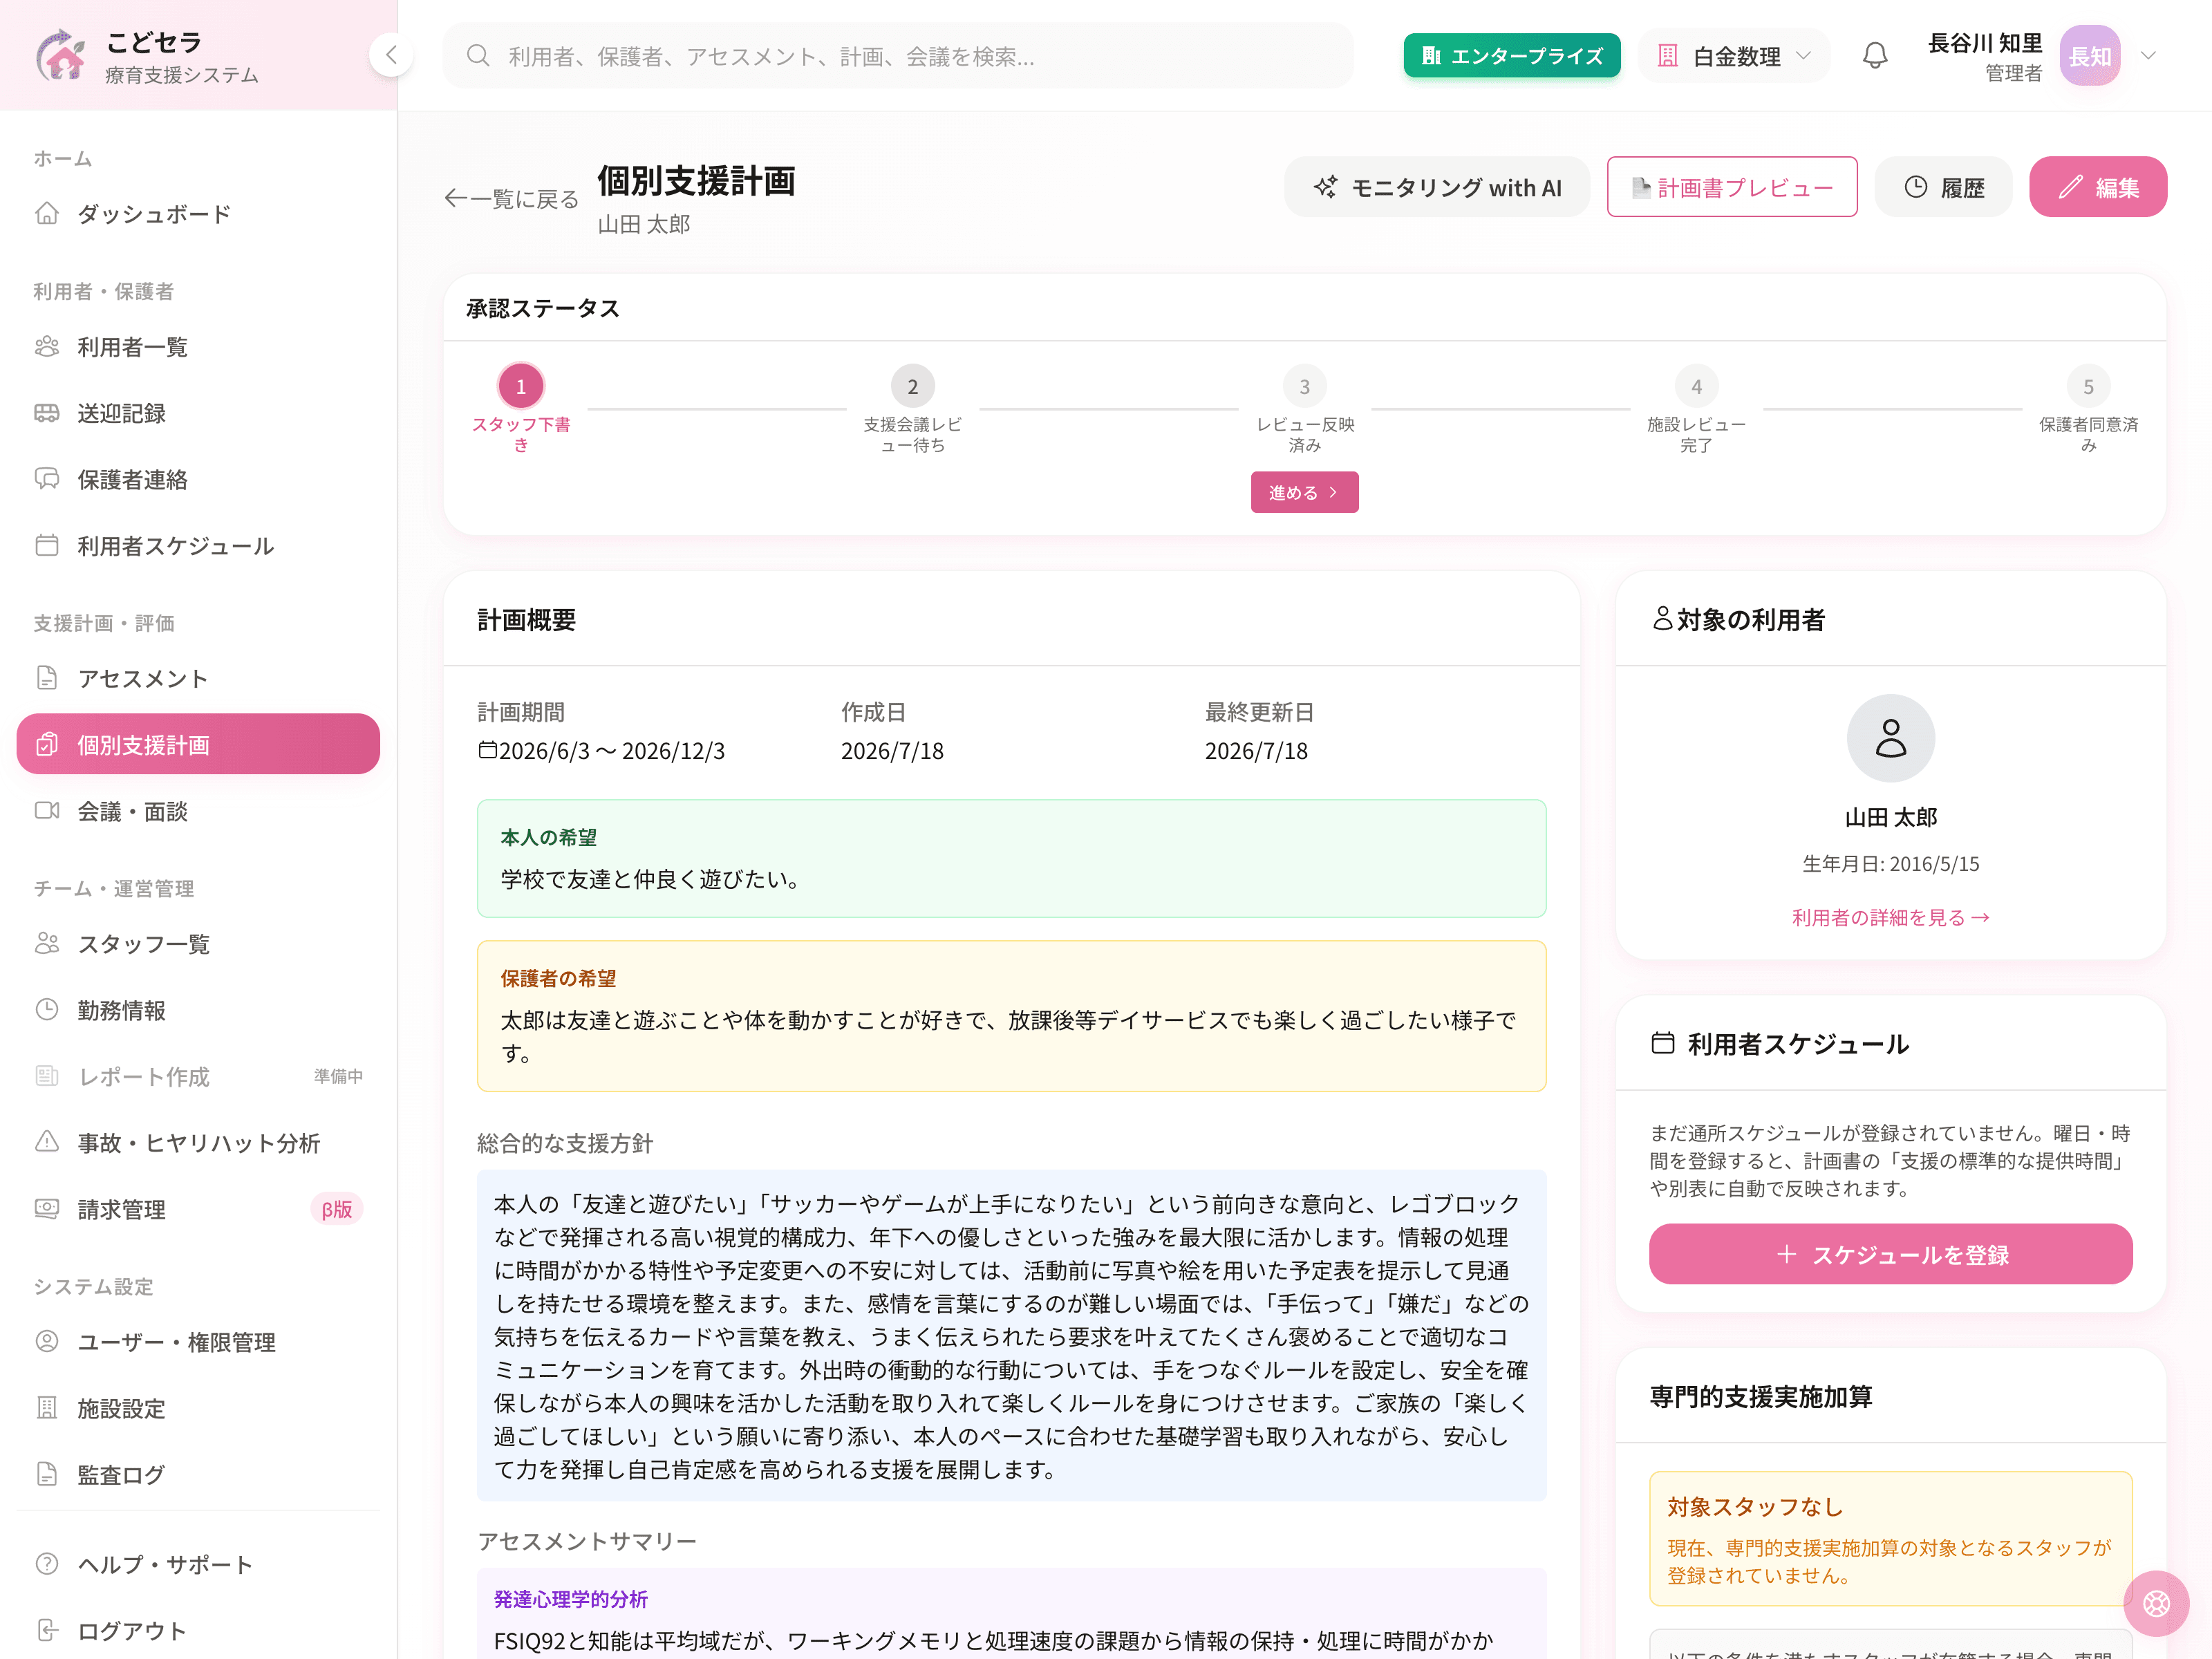Click the ユーザー・権限管理 user icon

[x=47, y=1342]
